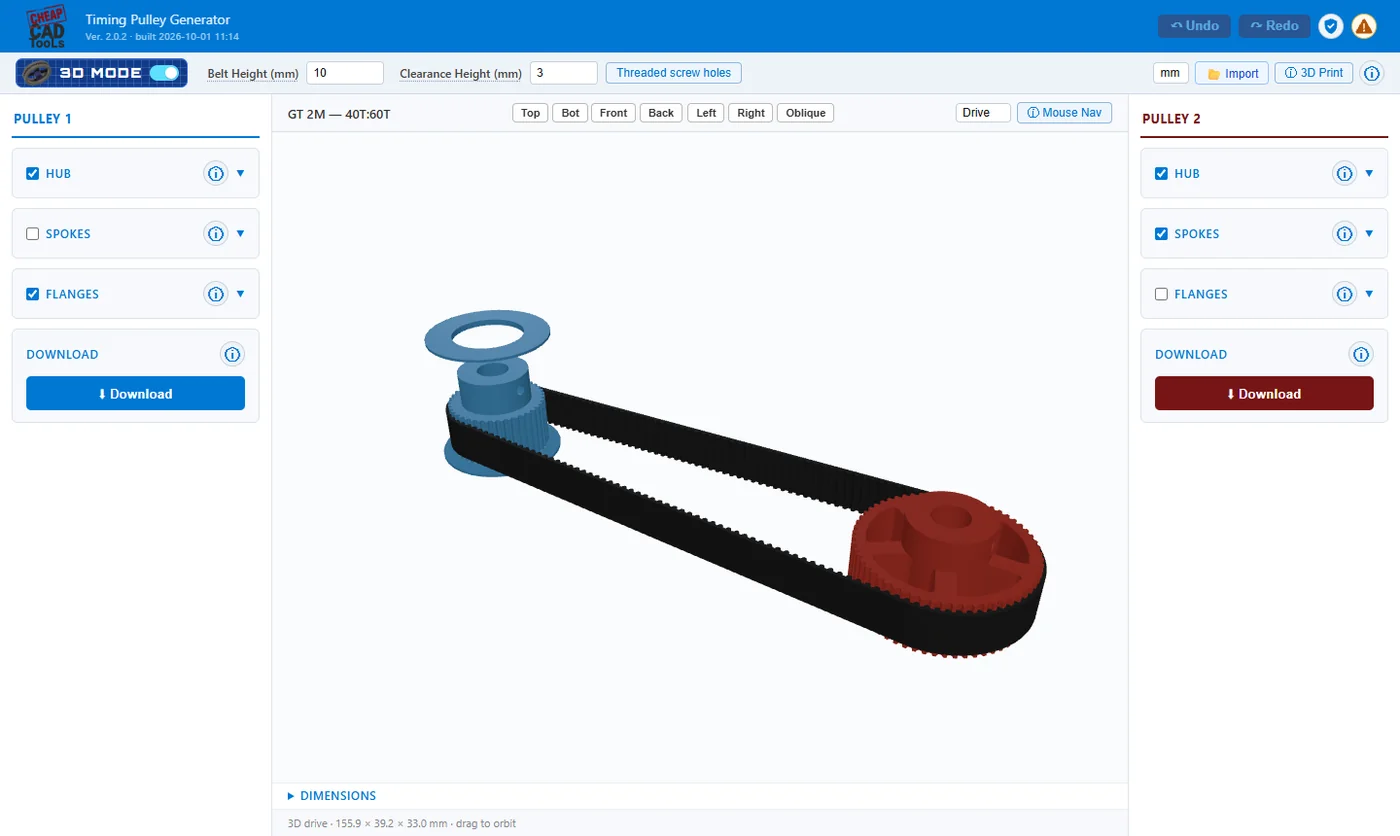Viewport: 1400px width, 836px height.
Task: Toggle the 3D MODE switch
Action: 164,73
